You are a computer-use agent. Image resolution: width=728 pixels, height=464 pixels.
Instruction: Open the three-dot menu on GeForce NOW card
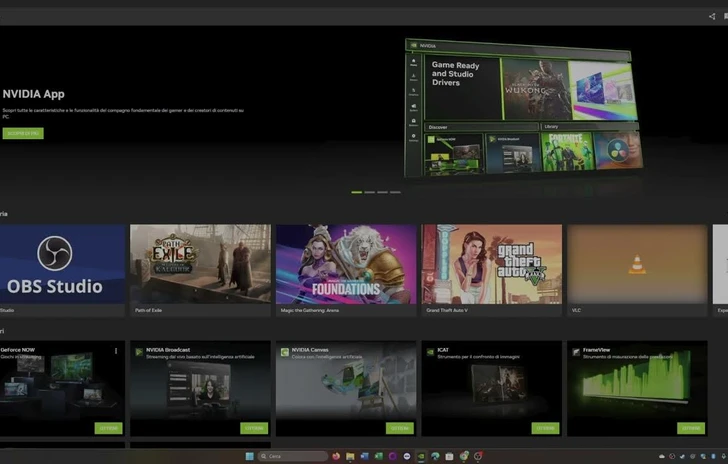116,351
